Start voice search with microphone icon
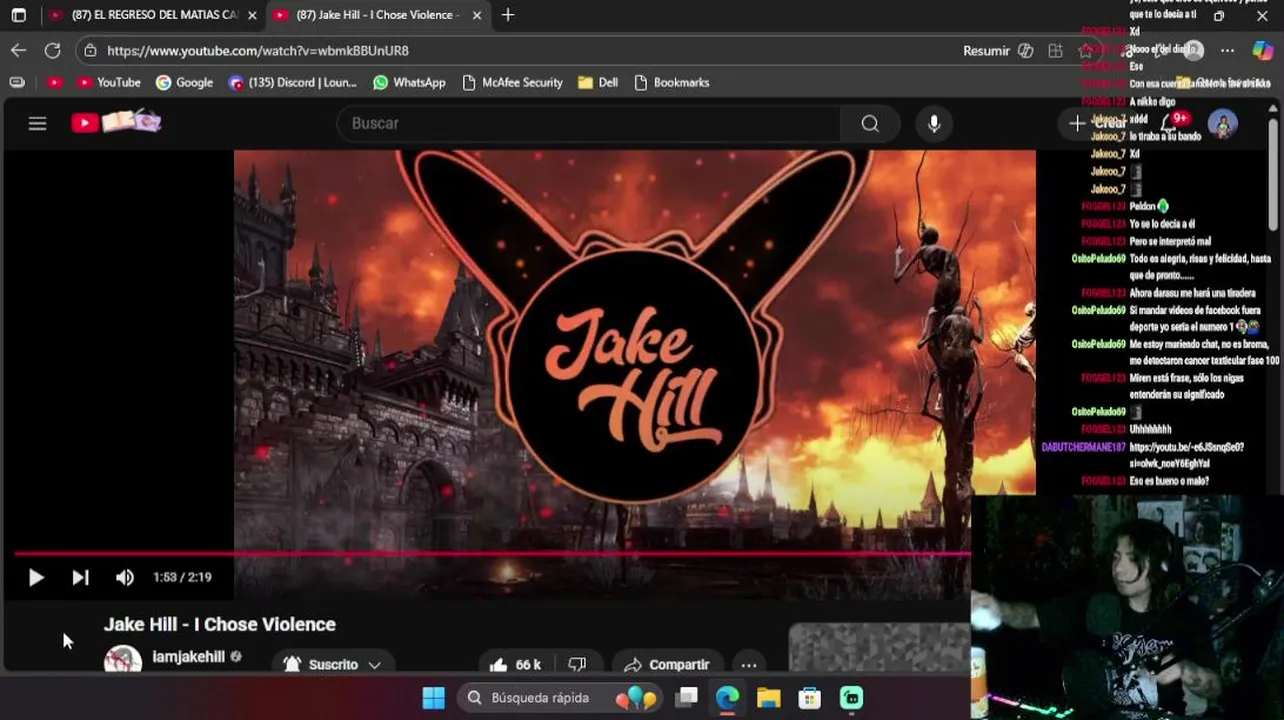Screen dimensions: 1284x720 (x=934, y=123)
